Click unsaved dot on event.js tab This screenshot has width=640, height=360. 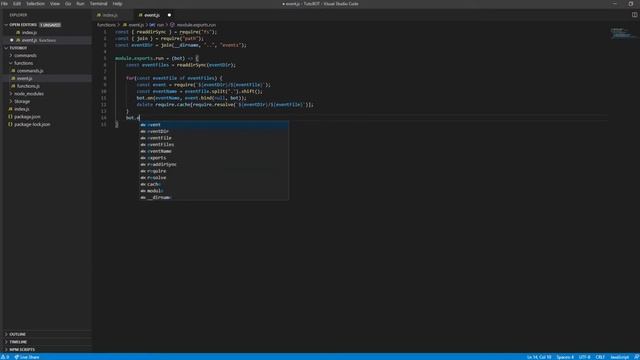pos(169,15)
